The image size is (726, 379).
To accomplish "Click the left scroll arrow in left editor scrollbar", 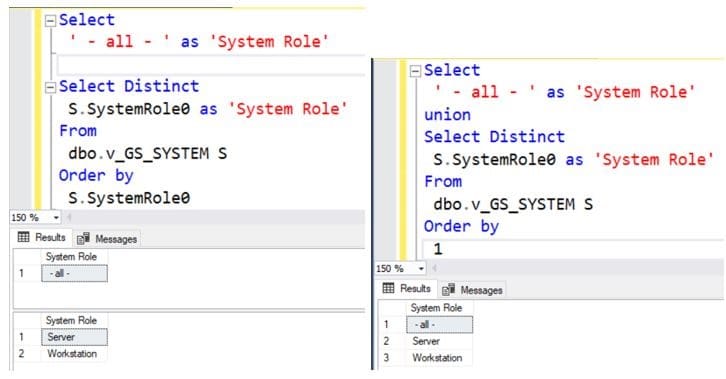I will point(69,217).
